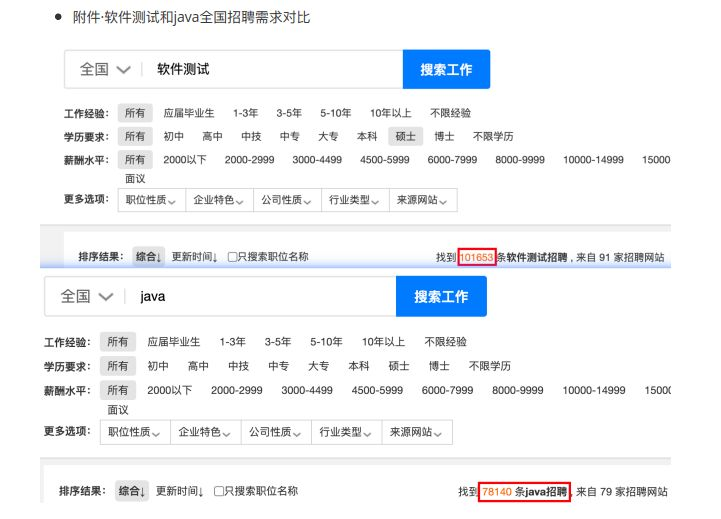Select 所有 for 工作经验 in 软件测试 filters
Screen dimensions: 721x519
(135, 113)
